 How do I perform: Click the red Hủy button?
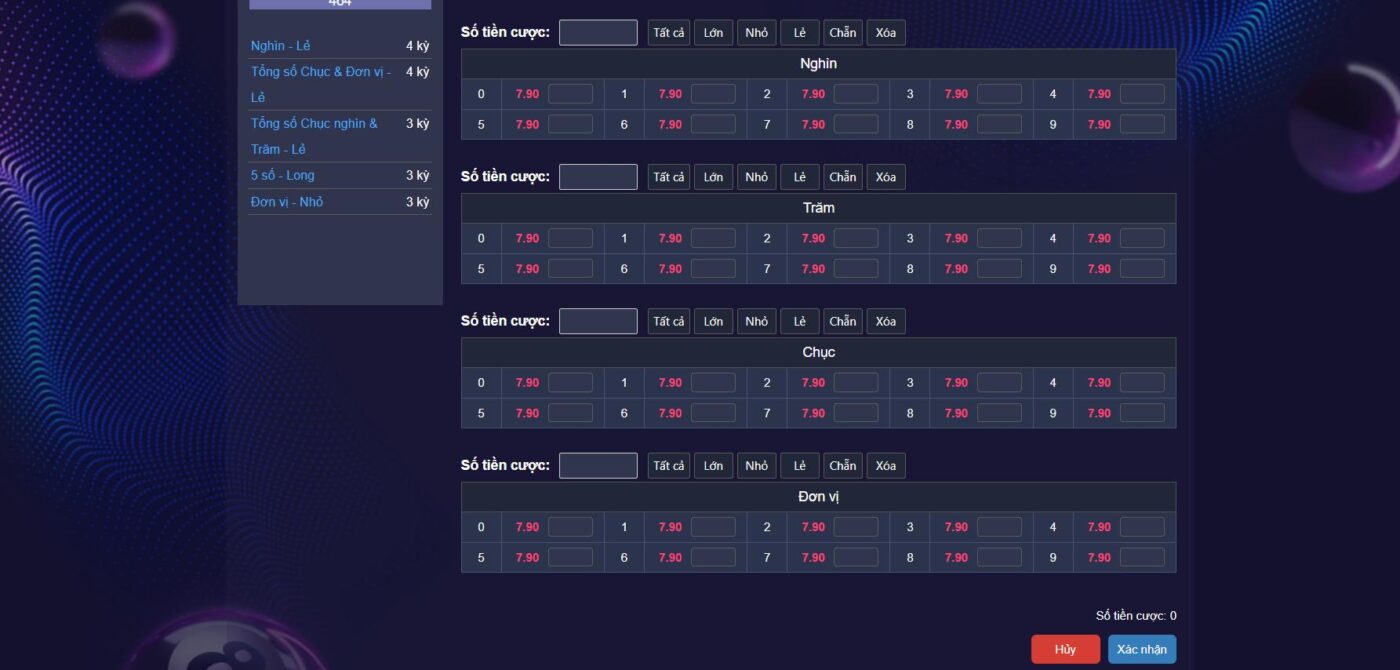coord(1065,649)
